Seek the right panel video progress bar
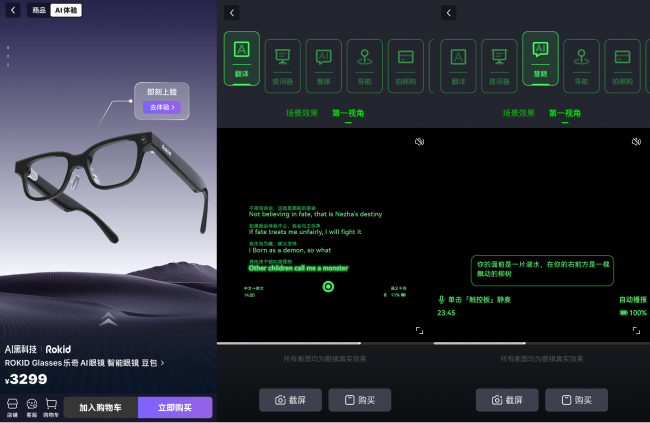Screen dimensions: 650x423 pos(542,343)
